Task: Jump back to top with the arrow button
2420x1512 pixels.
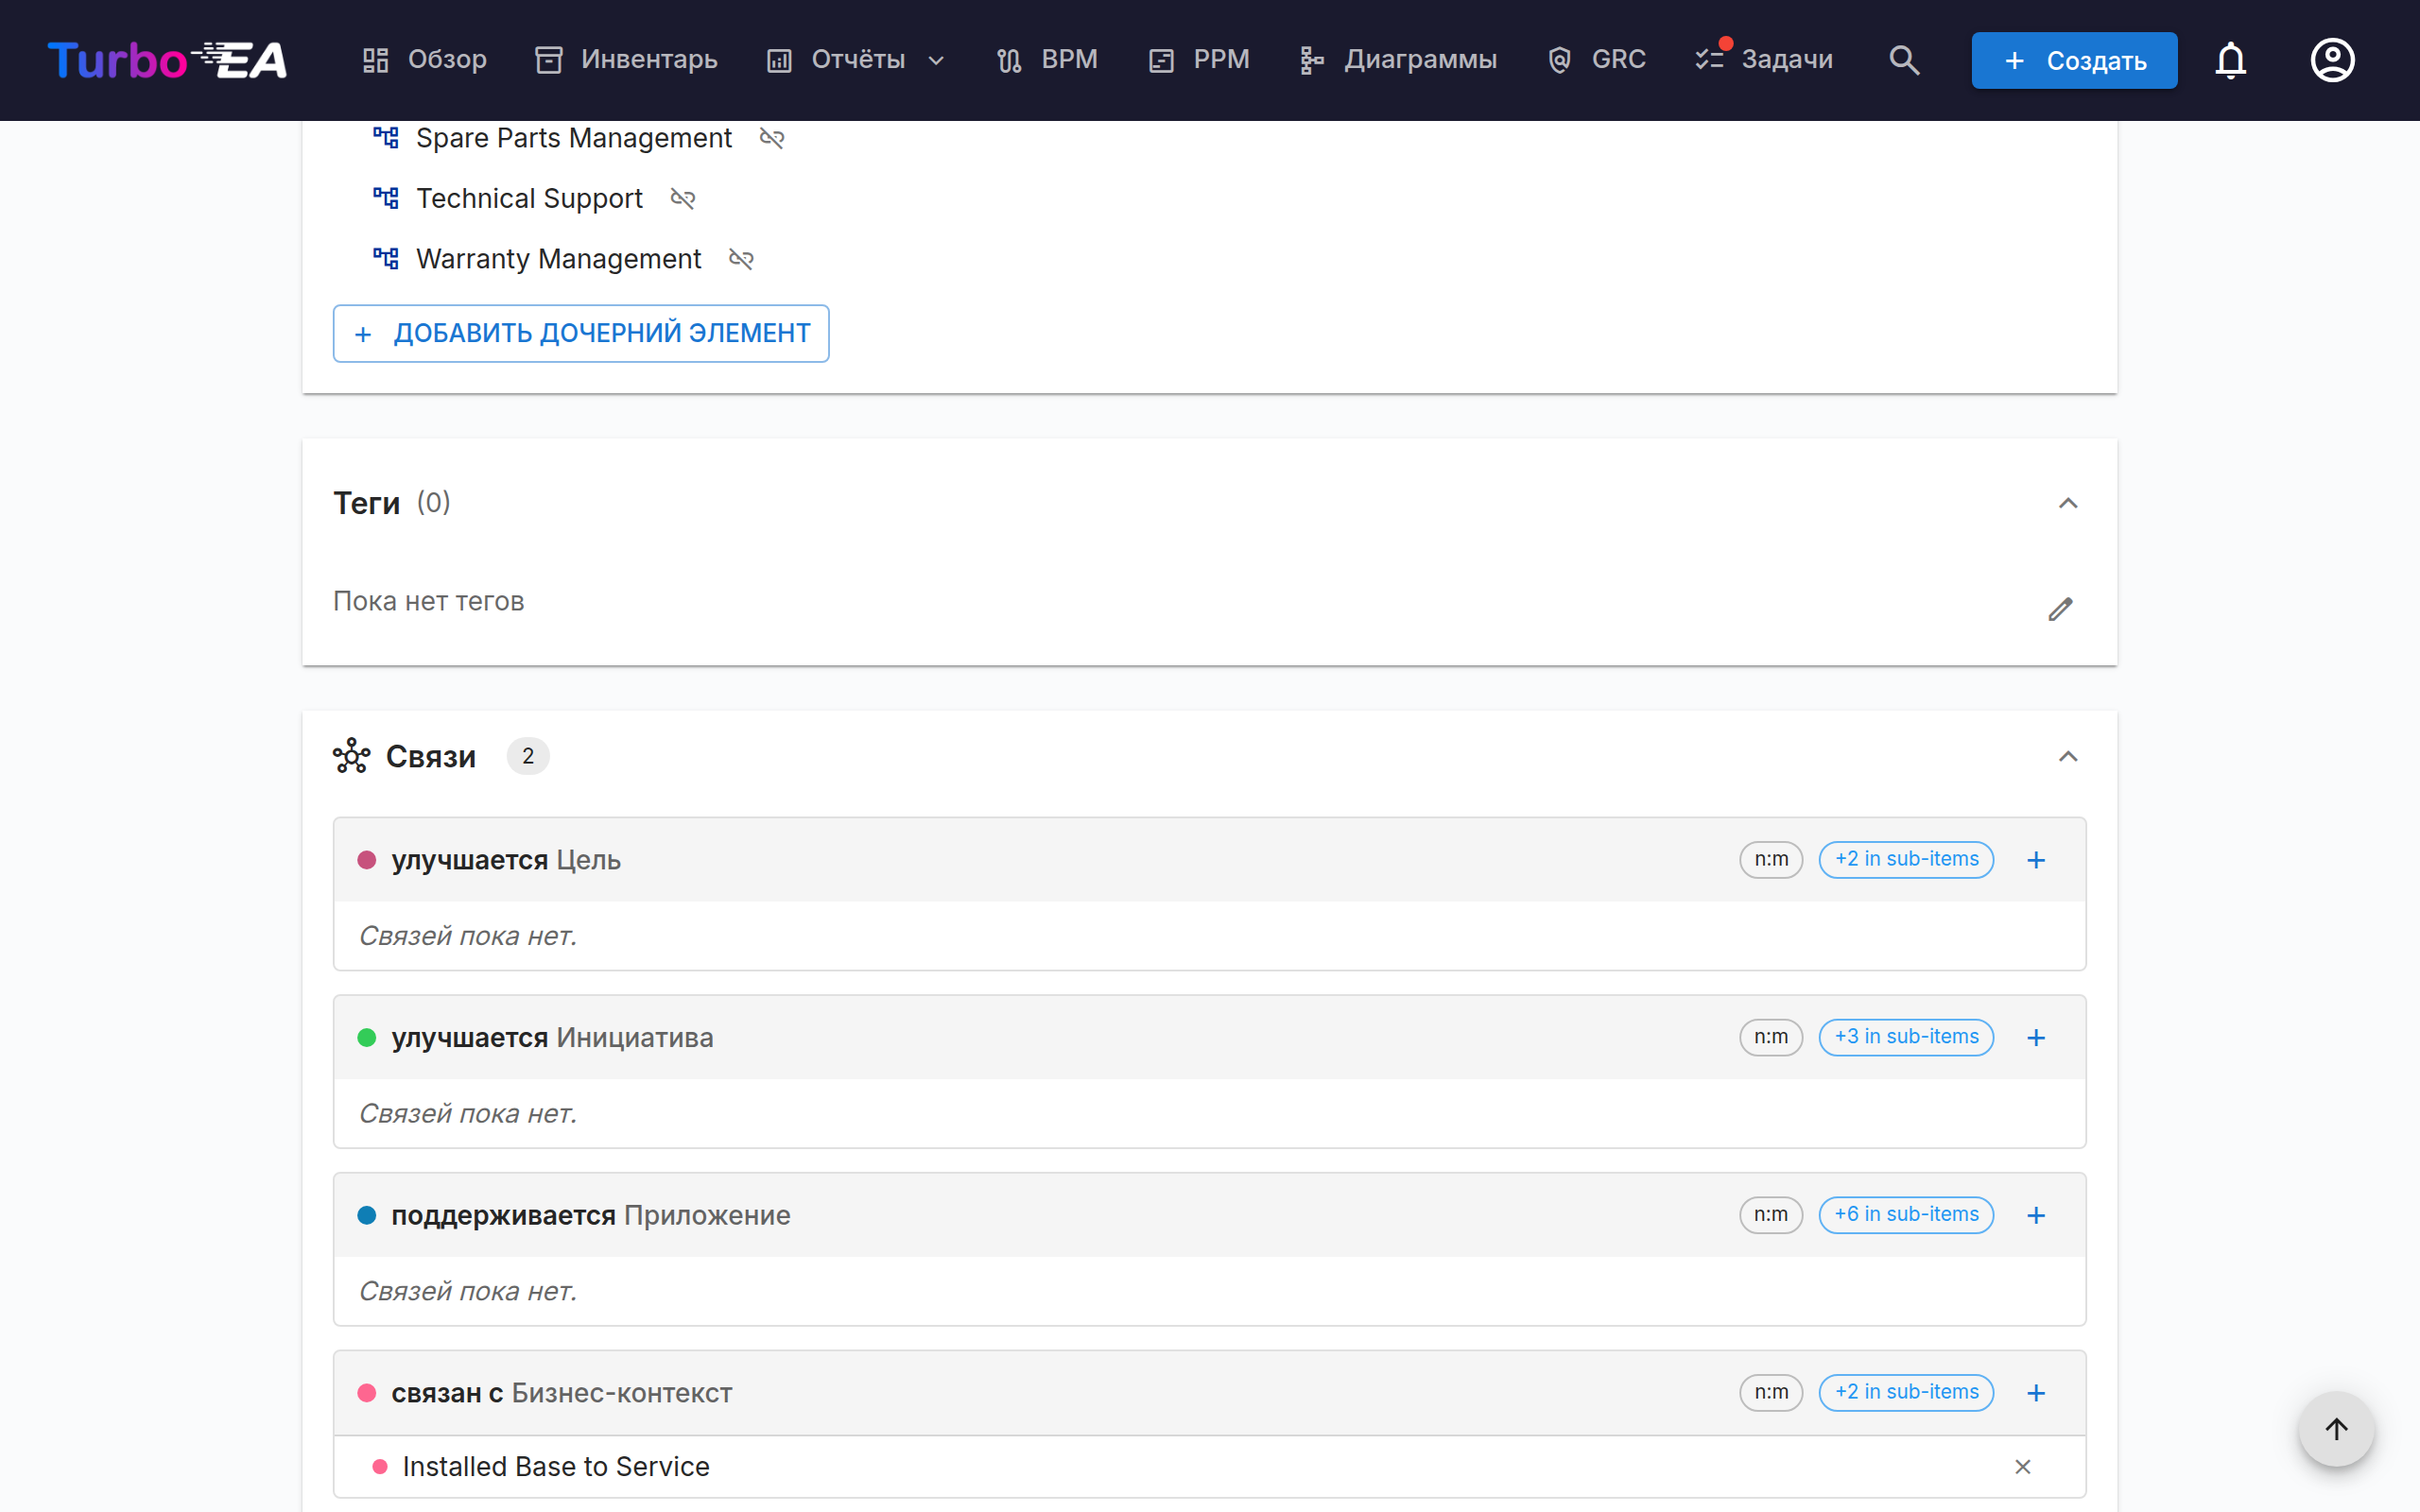Action: click(2336, 1429)
